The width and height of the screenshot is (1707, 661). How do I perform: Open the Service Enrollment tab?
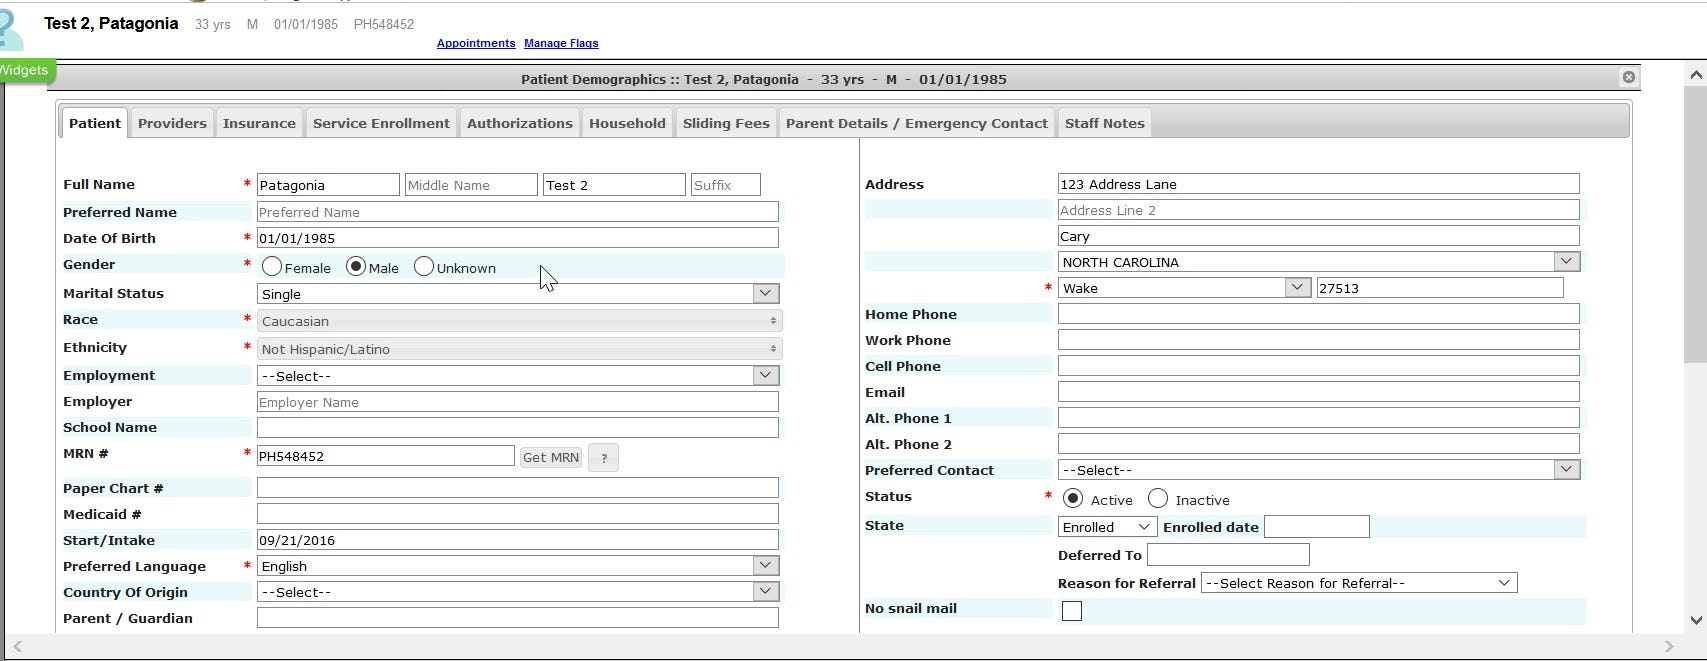(381, 123)
